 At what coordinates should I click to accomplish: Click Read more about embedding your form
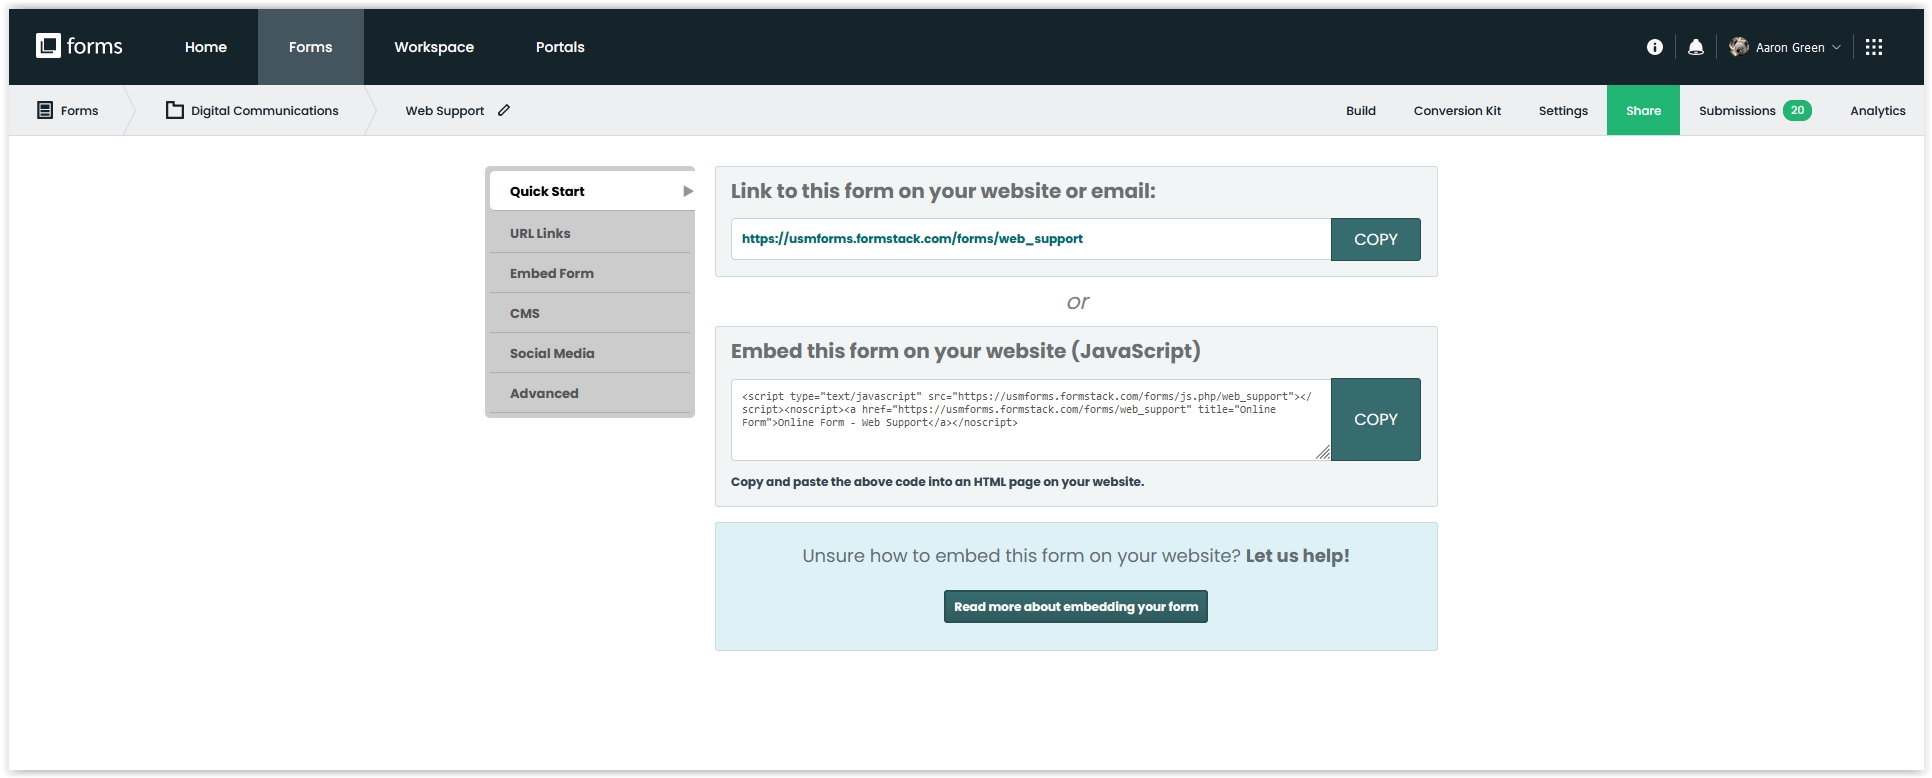tap(1076, 606)
